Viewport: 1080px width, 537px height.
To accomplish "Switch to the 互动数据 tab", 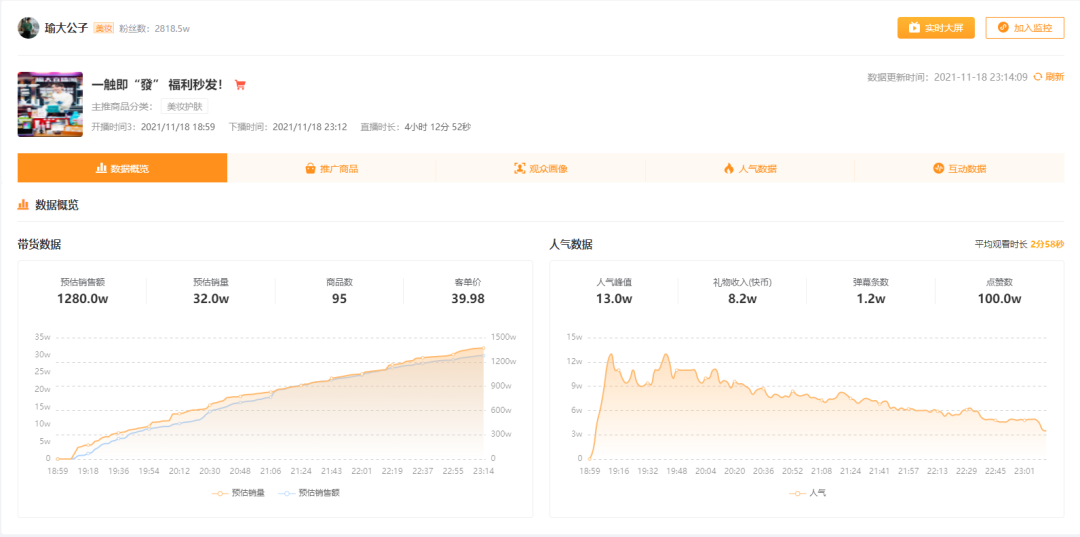I will [959, 168].
